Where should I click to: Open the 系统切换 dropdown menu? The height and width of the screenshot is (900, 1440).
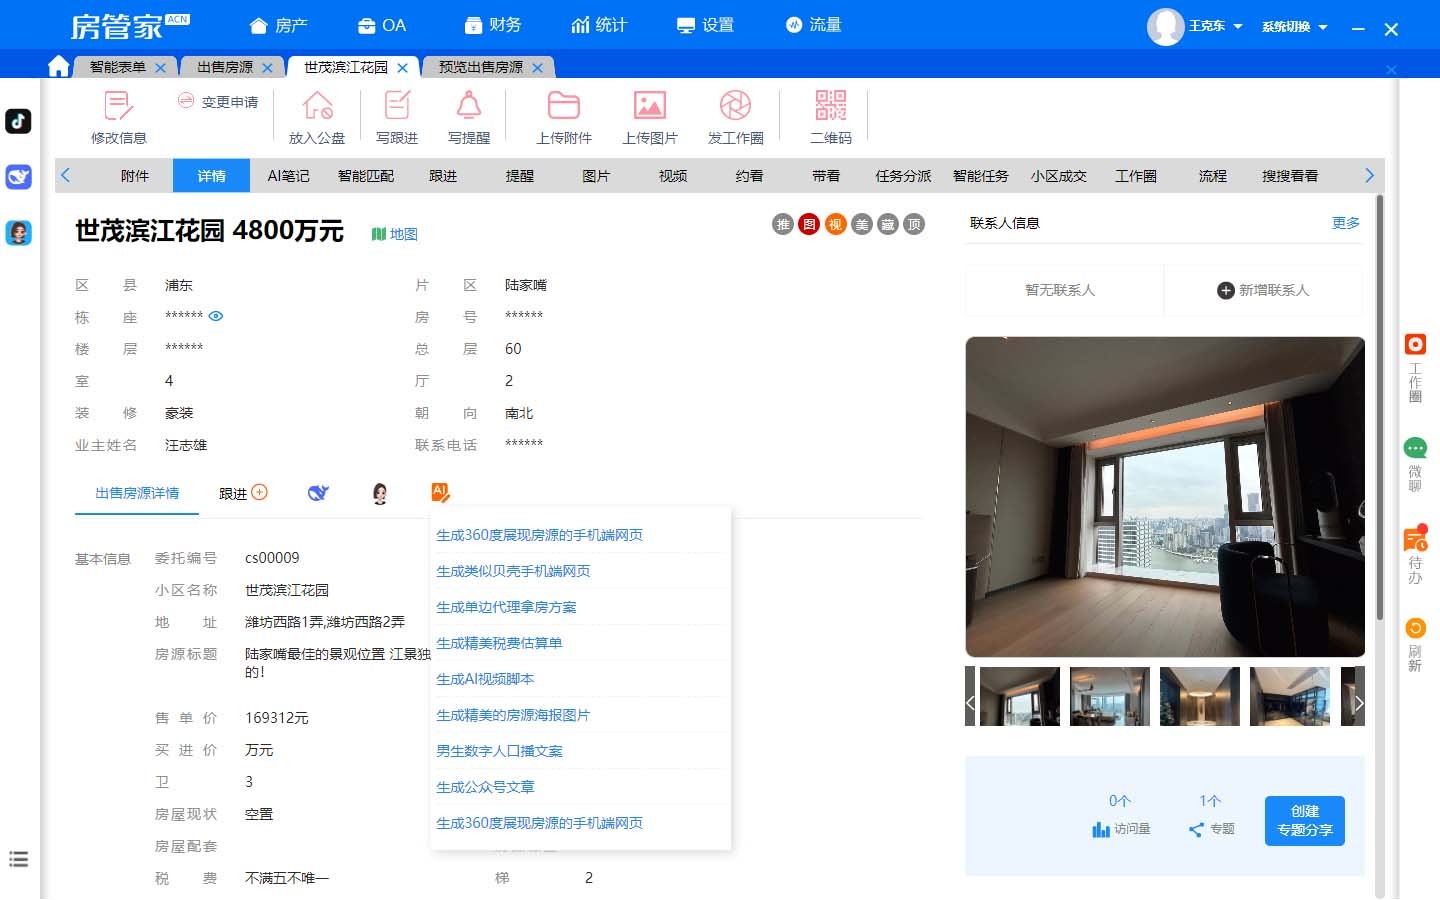click(1294, 27)
